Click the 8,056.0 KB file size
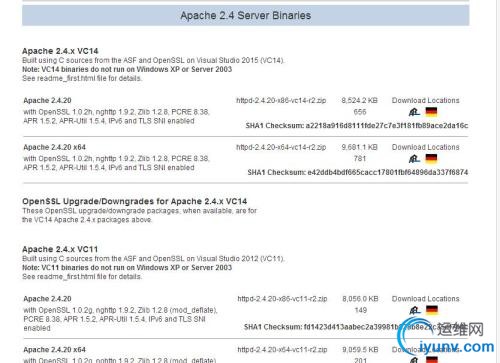 (360, 299)
